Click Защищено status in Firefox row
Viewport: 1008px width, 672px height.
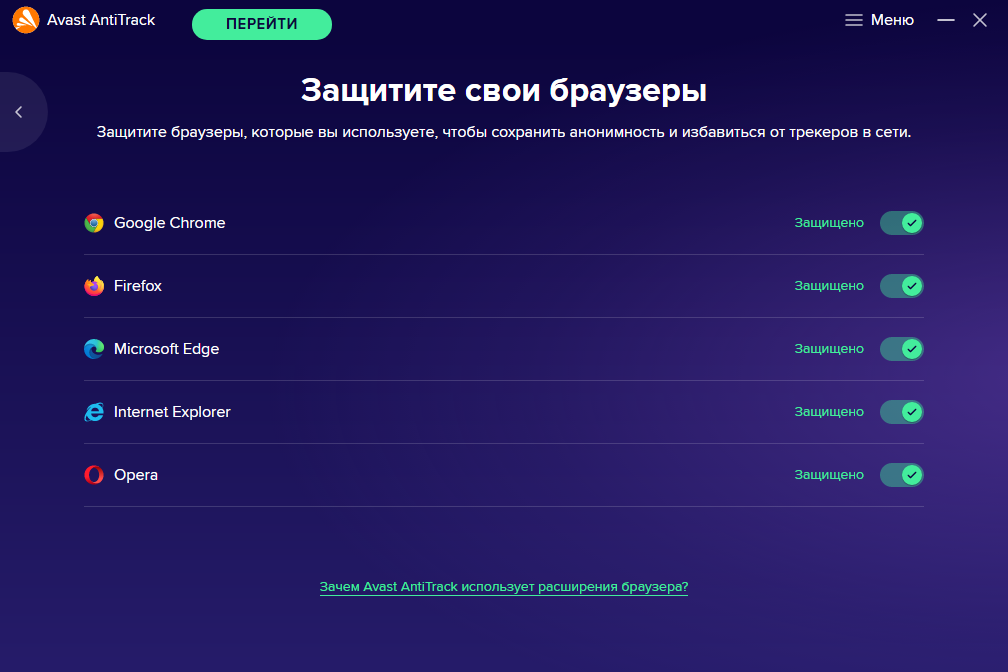[x=829, y=286]
